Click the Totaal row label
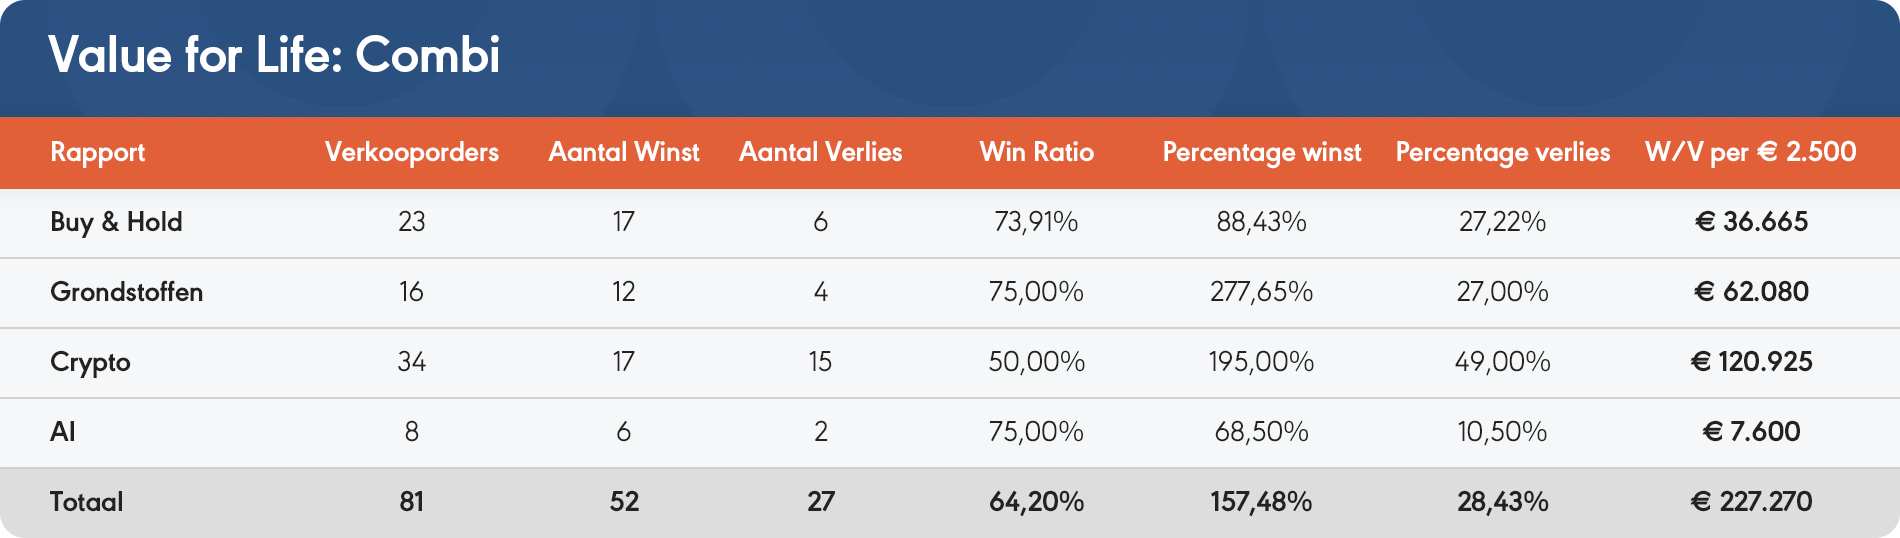The height and width of the screenshot is (538, 1900). click(87, 502)
